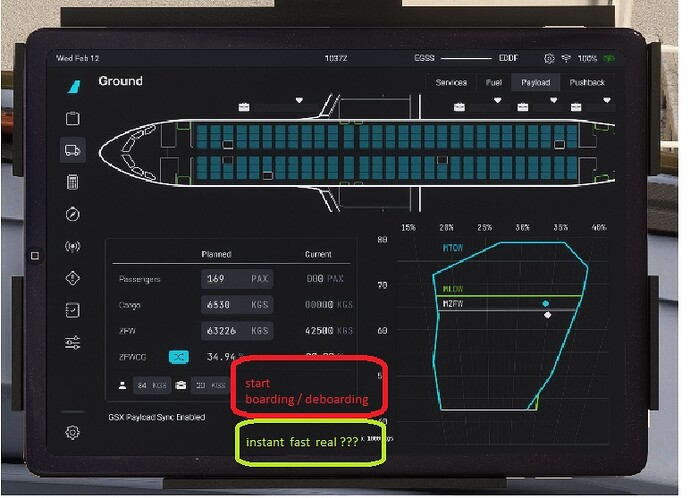The width and height of the screenshot is (690, 498).
Task: Click the current passengers value 000 PAX
Action: coord(325,279)
